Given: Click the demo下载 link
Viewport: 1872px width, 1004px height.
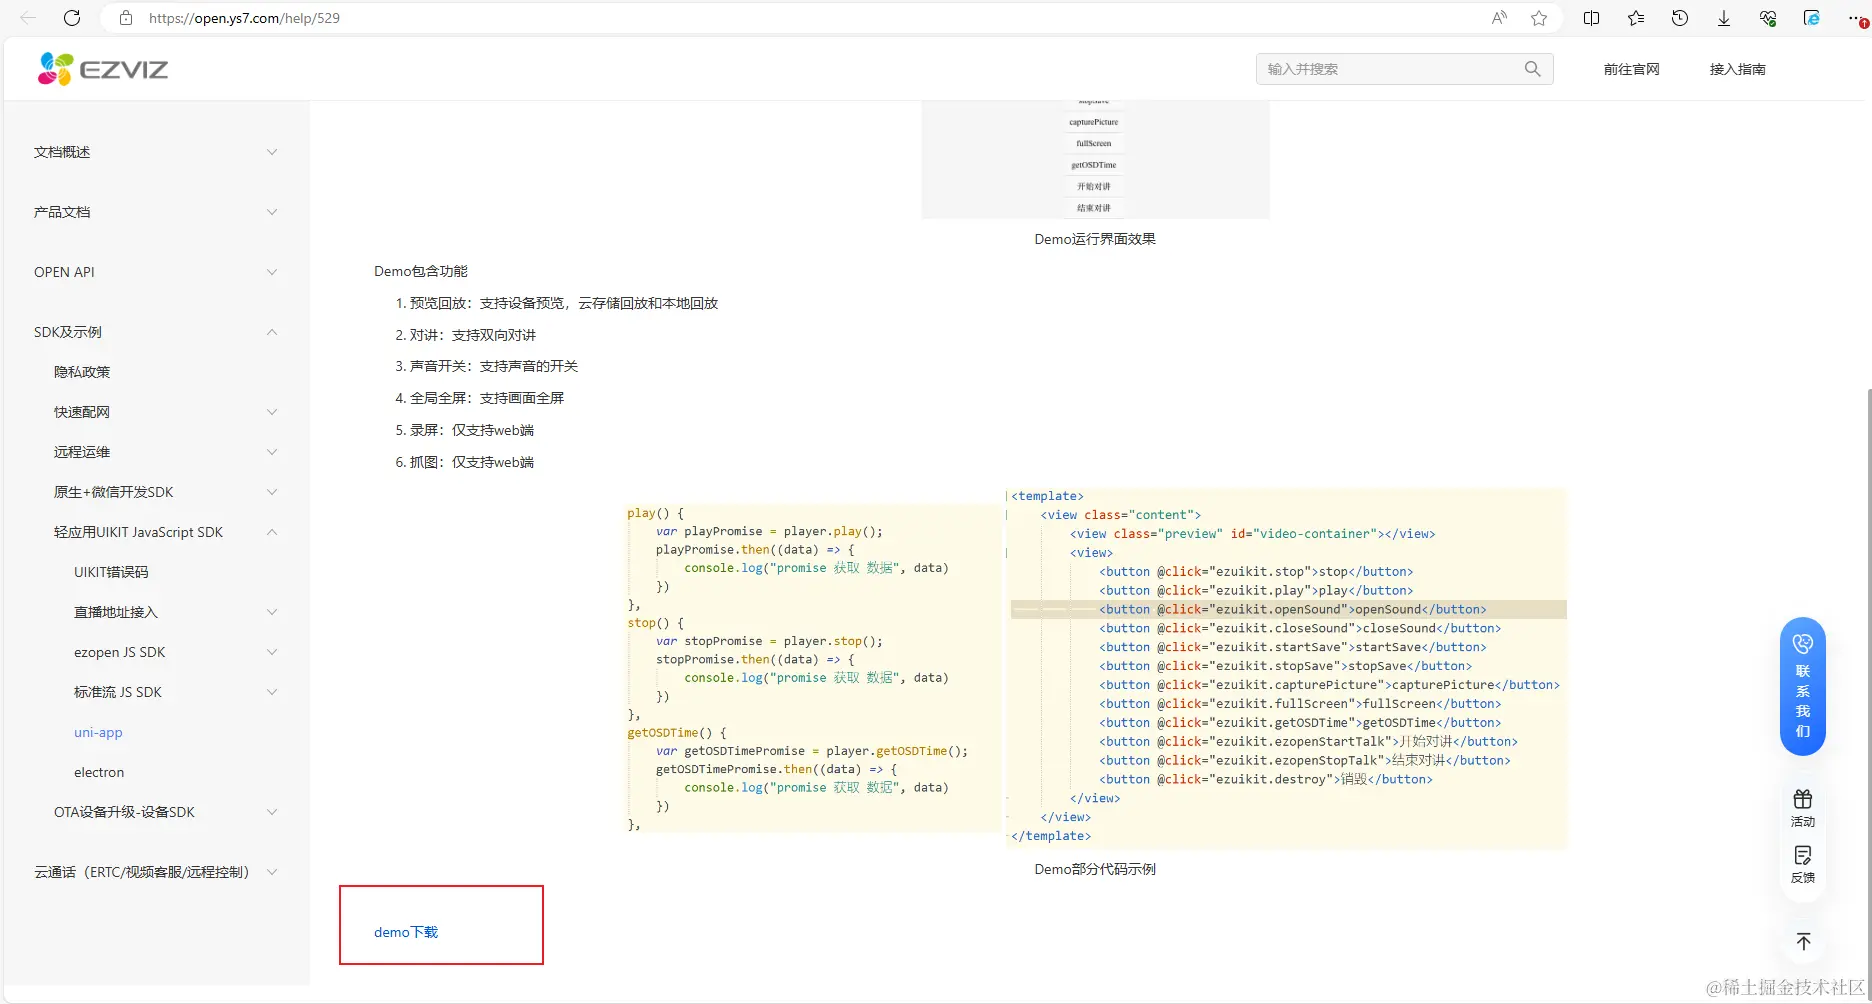Looking at the screenshot, I should [406, 932].
